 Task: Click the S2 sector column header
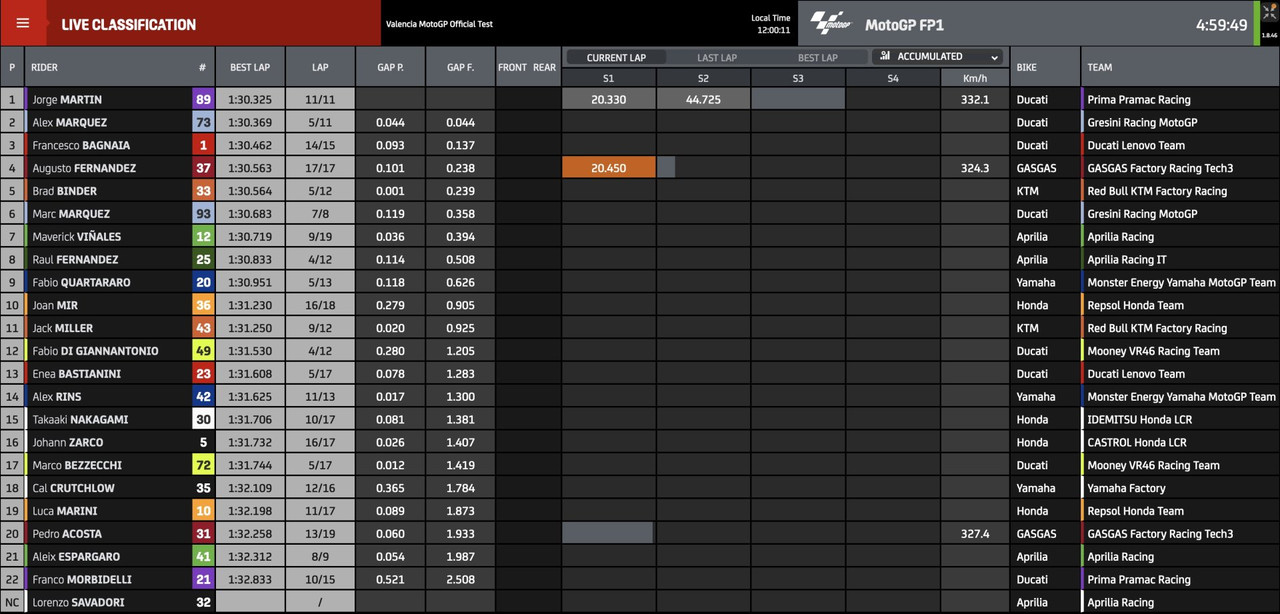point(703,77)
